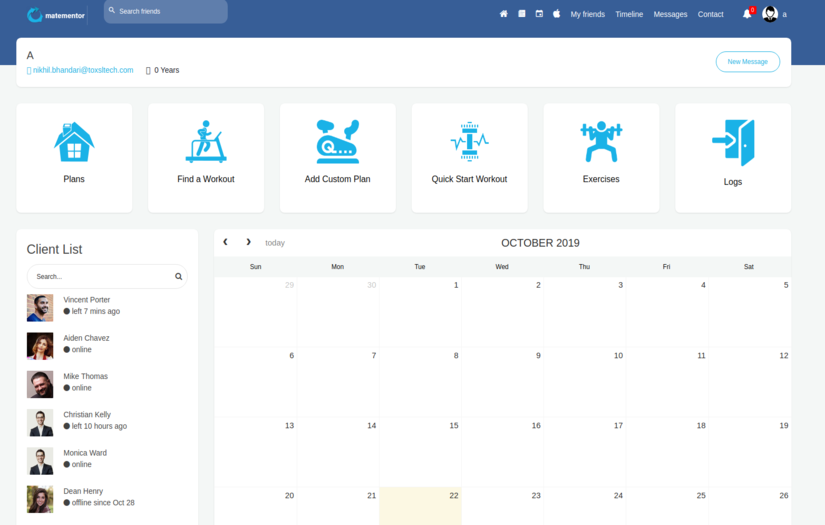Click the Wed column header
This screenshot has width=825, height=525.
[502, 267]
